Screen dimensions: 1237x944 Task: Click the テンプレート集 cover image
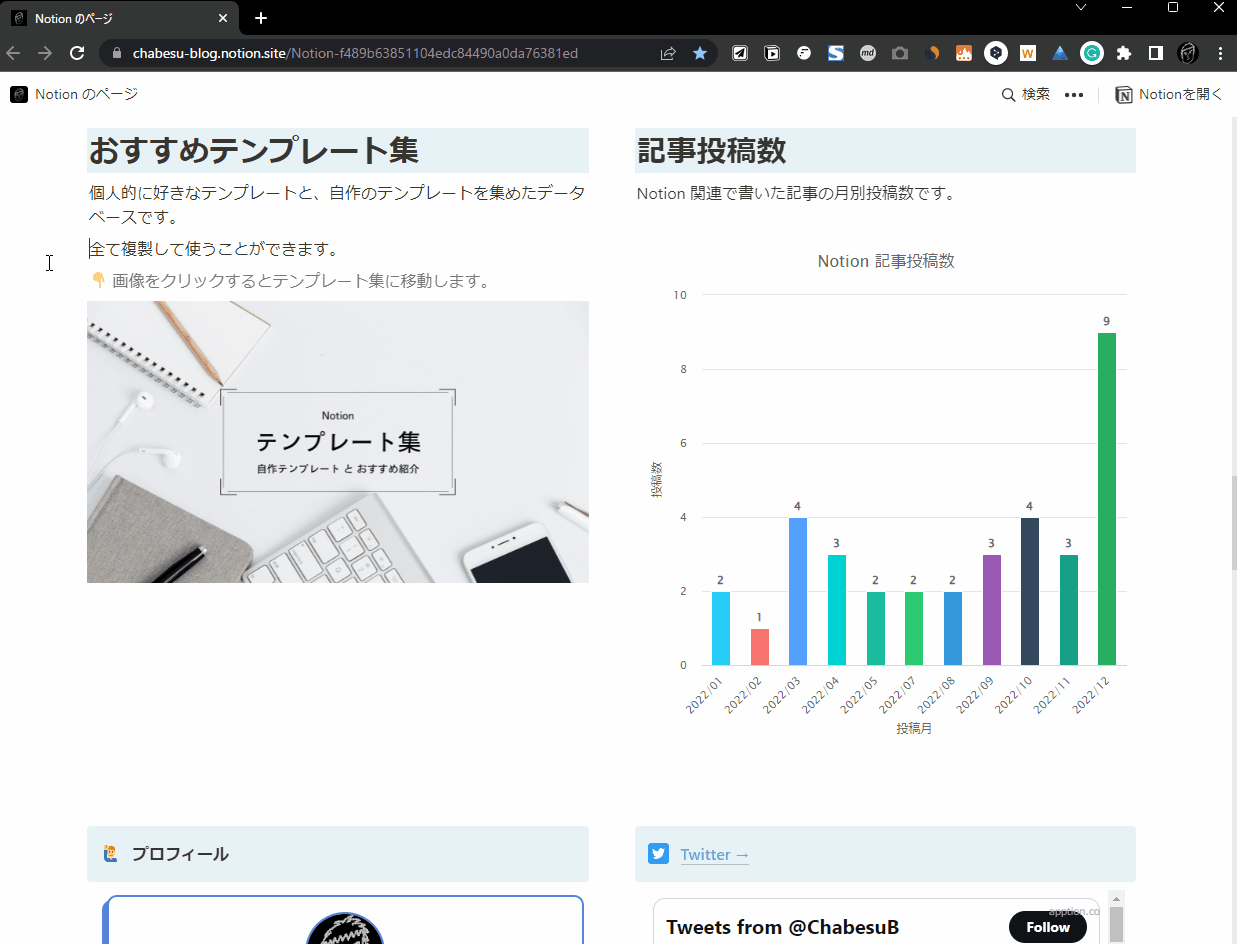click(x=338, y=442)
